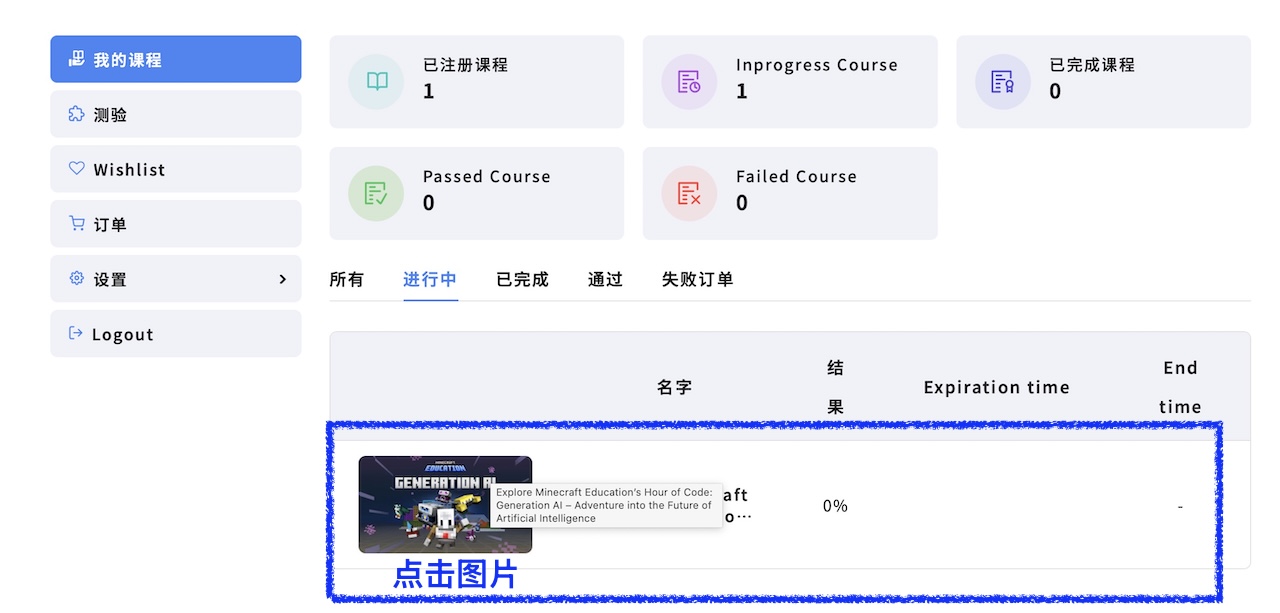Click the Passed Course card label
Viewport: 1280px width, 613px height.
[487, 177]
